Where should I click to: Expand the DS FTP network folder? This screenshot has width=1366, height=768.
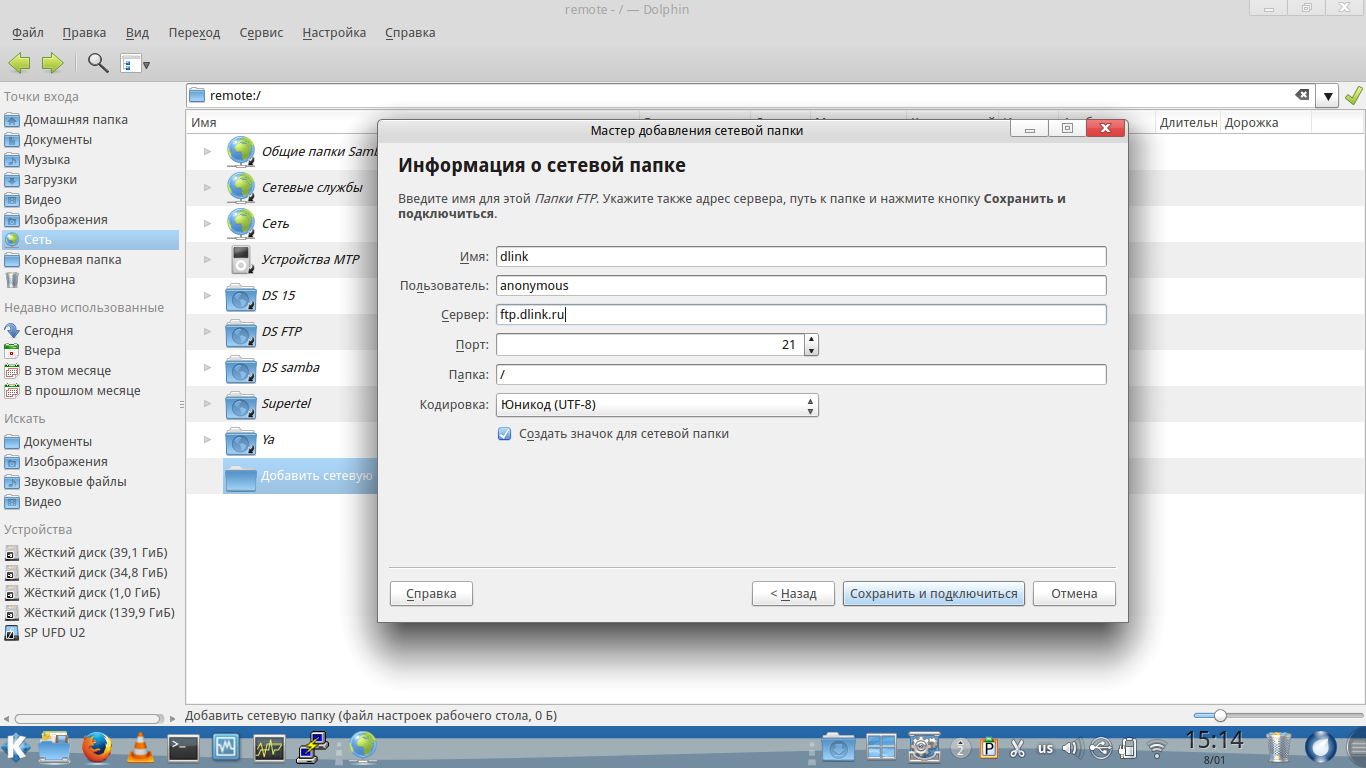pyautogui.click(x=208, y=332)
